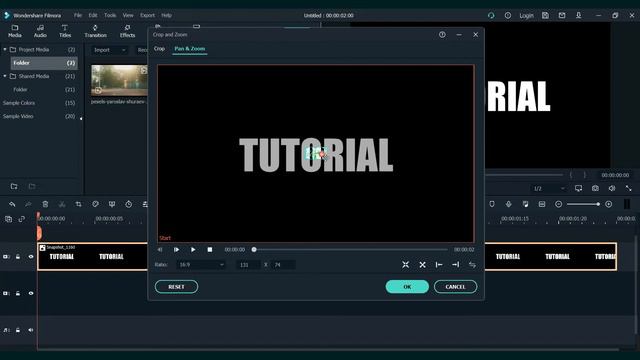Image resolution: width=640 pixels, height=360 pixels.
Task: Click the Add track icon above track headers
Action: coord(8,219)
